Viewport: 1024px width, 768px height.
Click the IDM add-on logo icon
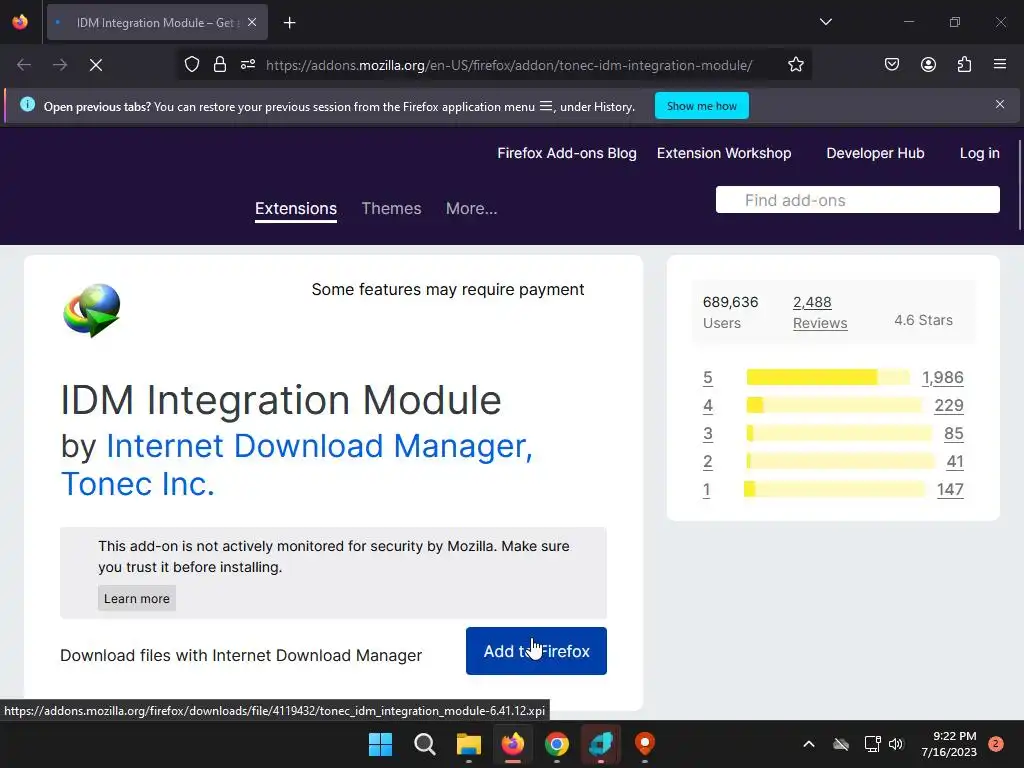(92, 310)
